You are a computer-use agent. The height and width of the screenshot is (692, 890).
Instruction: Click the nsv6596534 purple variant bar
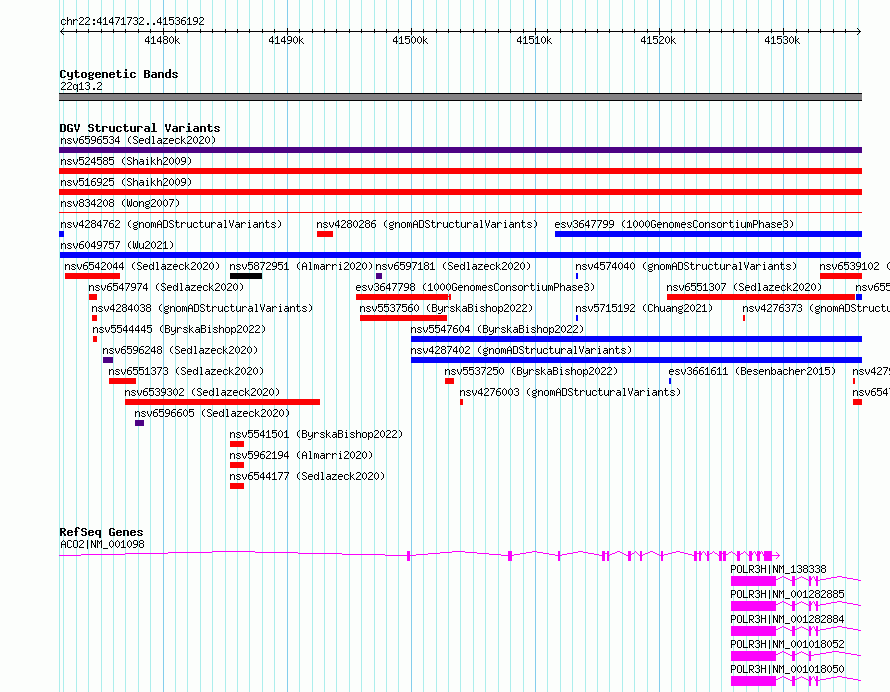(x=460, y=150)
